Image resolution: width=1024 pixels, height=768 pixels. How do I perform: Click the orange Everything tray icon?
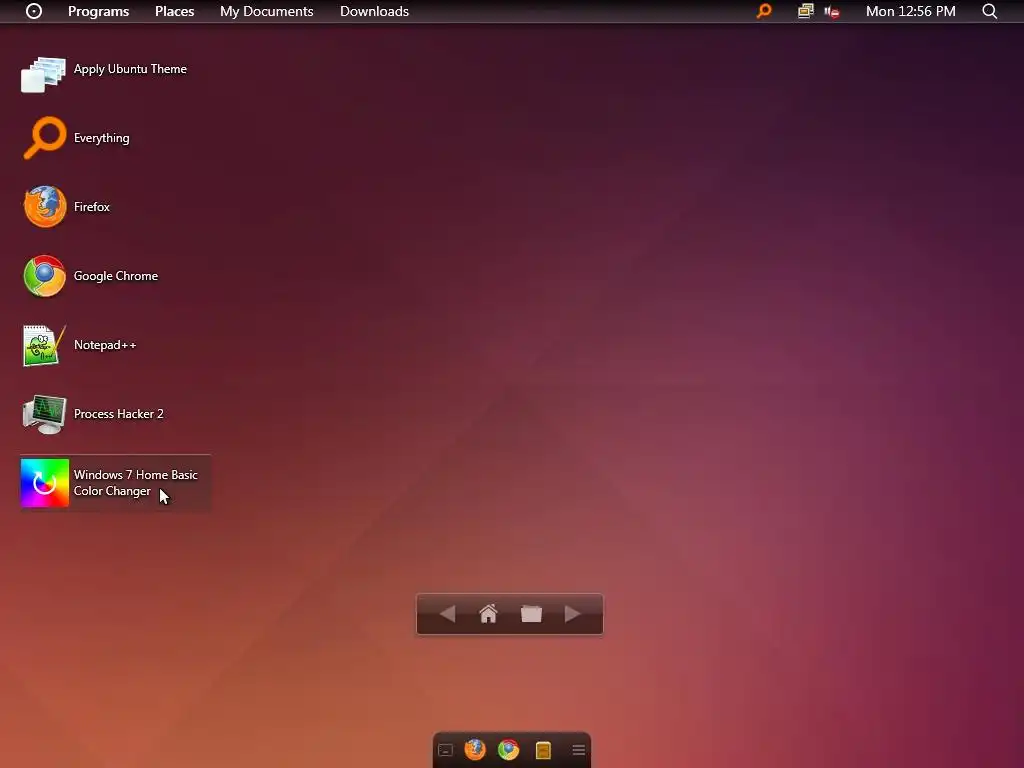tap(763, 11)
